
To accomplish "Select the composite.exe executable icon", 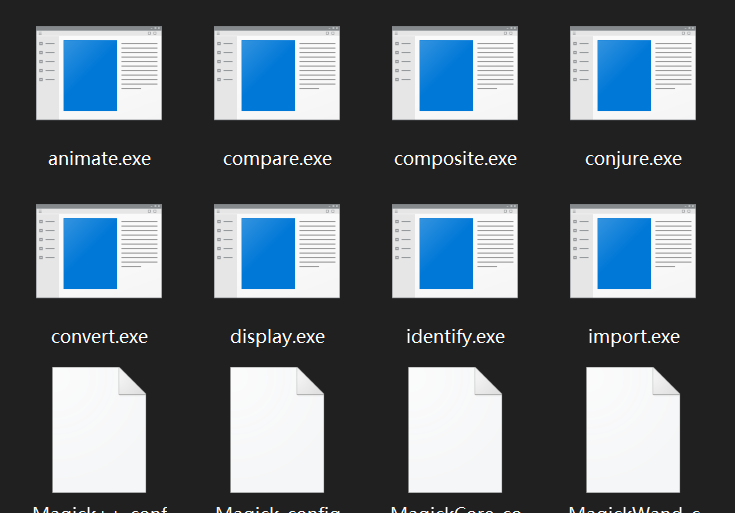I will (x=455, y=73).
